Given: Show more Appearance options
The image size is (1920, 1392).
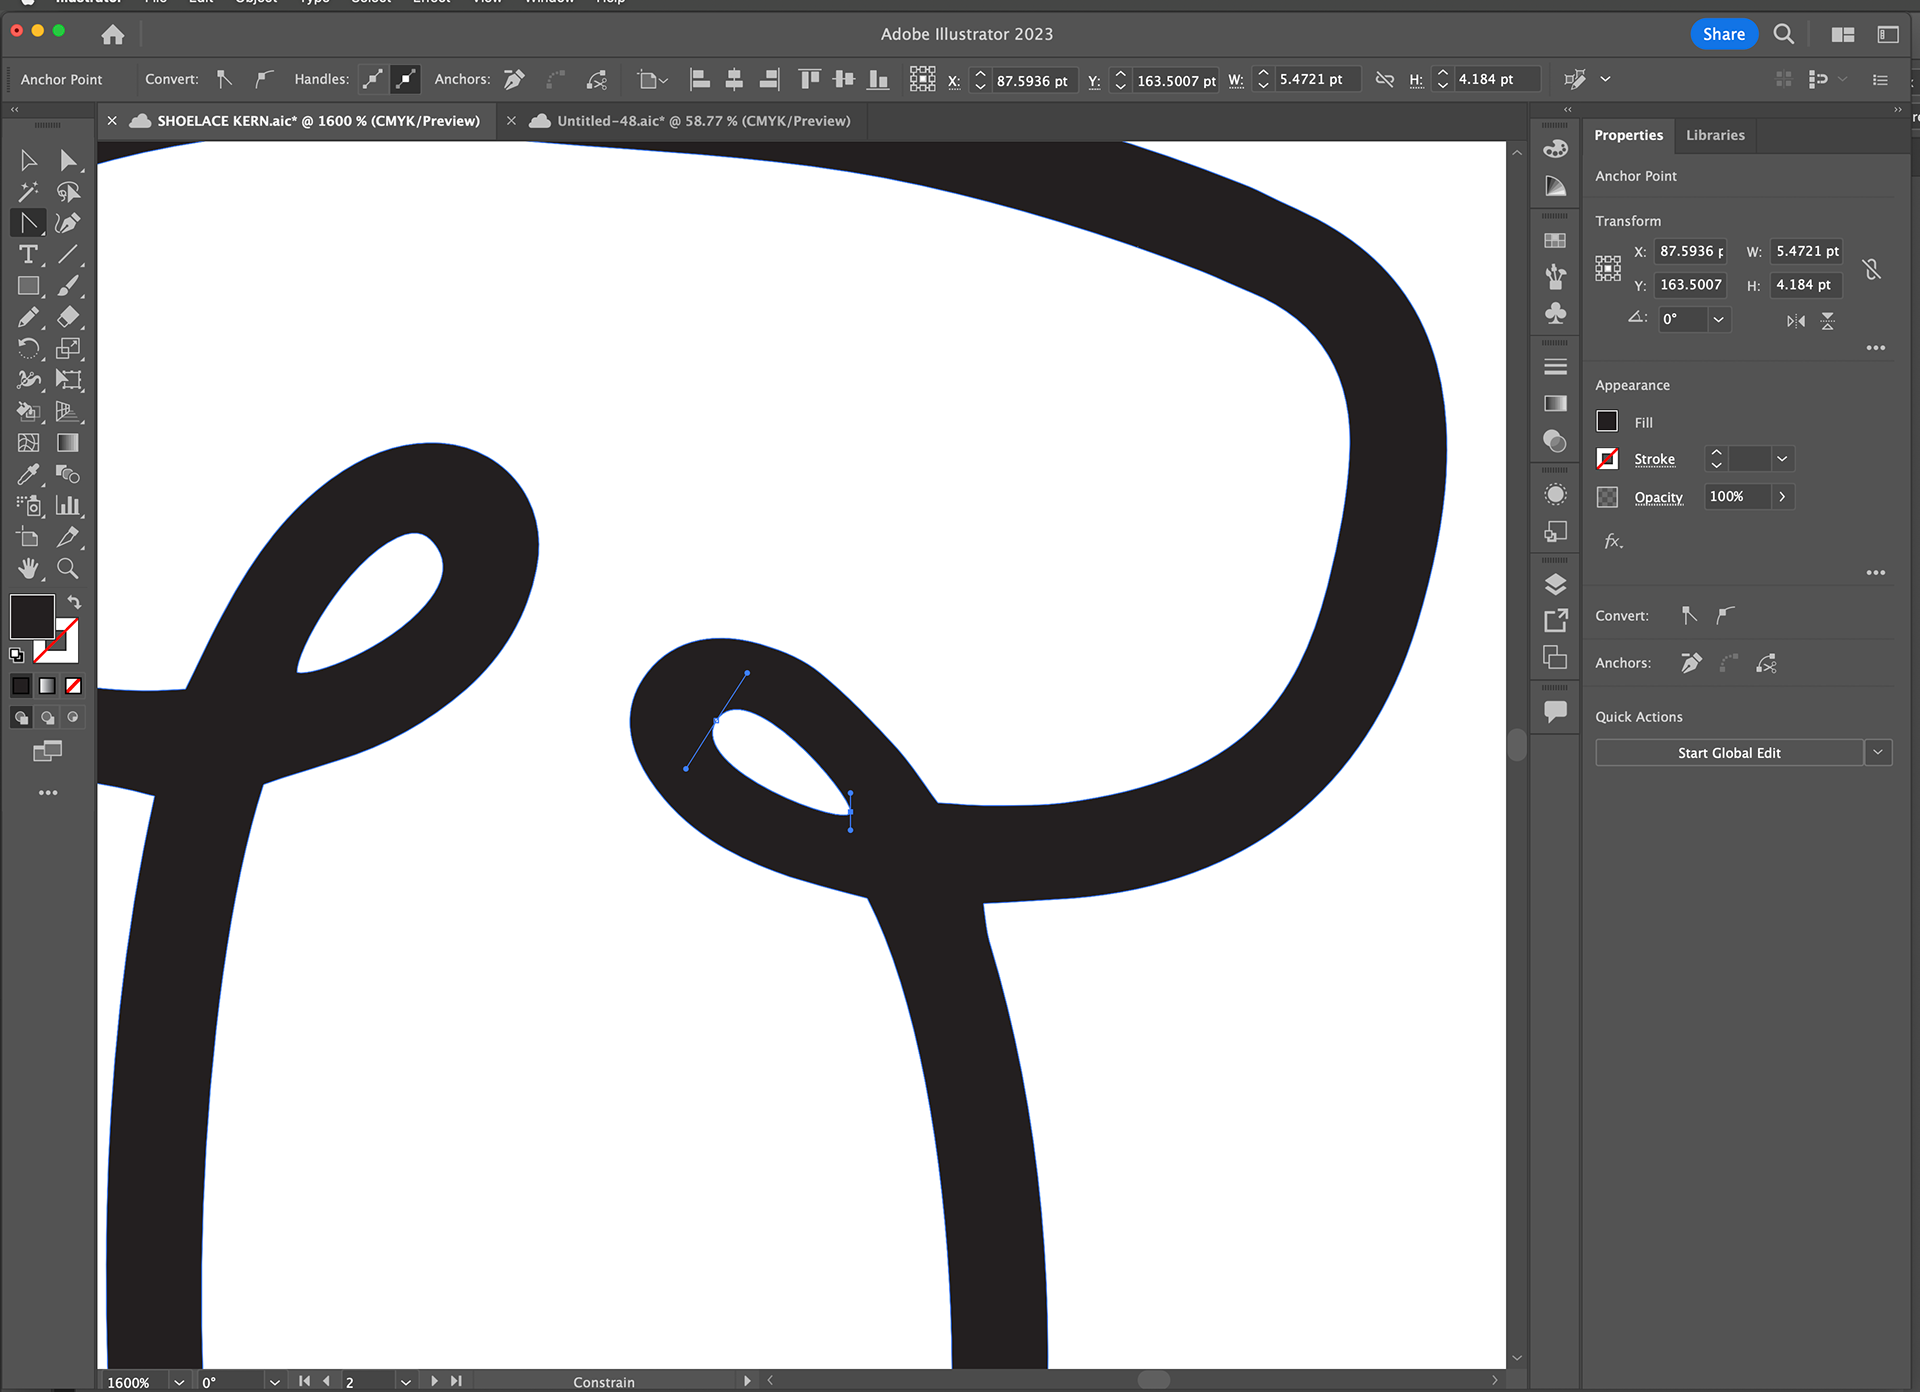Looking at the screenshot, I should pyautogui.click(x=1876, y=573).
